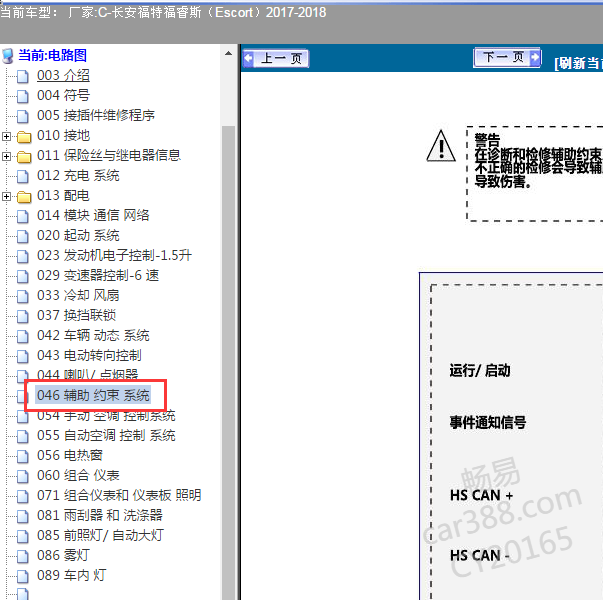Click the 刷新当前 refresh link
The image size is (603, 600).
point(578,63)
